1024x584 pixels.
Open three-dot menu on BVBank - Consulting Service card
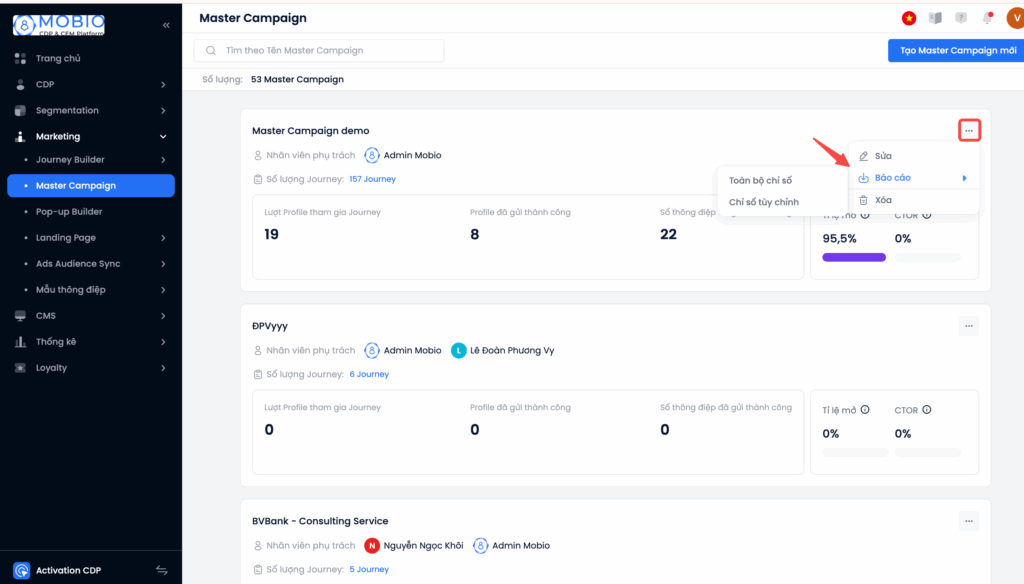point(967,521)
